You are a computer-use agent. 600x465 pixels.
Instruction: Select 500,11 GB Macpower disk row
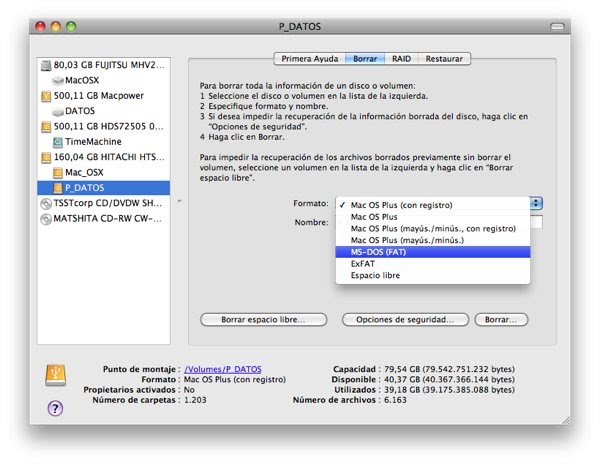click(104, 96)
